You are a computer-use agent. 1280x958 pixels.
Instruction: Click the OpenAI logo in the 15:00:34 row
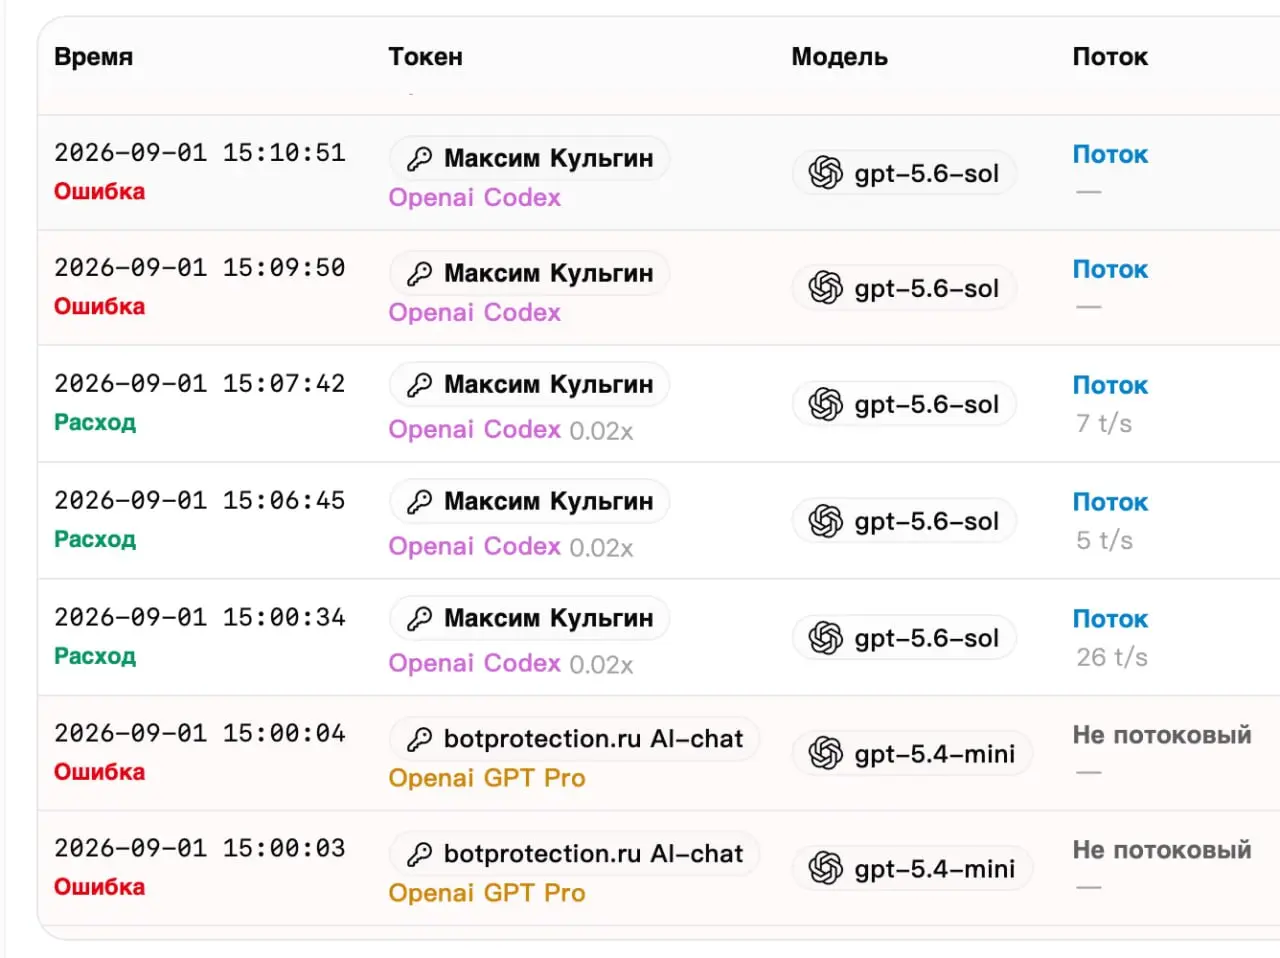[x=826, y=638]
